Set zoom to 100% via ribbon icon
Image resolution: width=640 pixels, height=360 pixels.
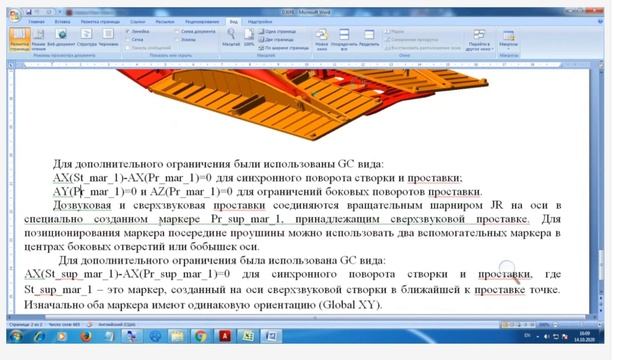[x=249, y=37]
